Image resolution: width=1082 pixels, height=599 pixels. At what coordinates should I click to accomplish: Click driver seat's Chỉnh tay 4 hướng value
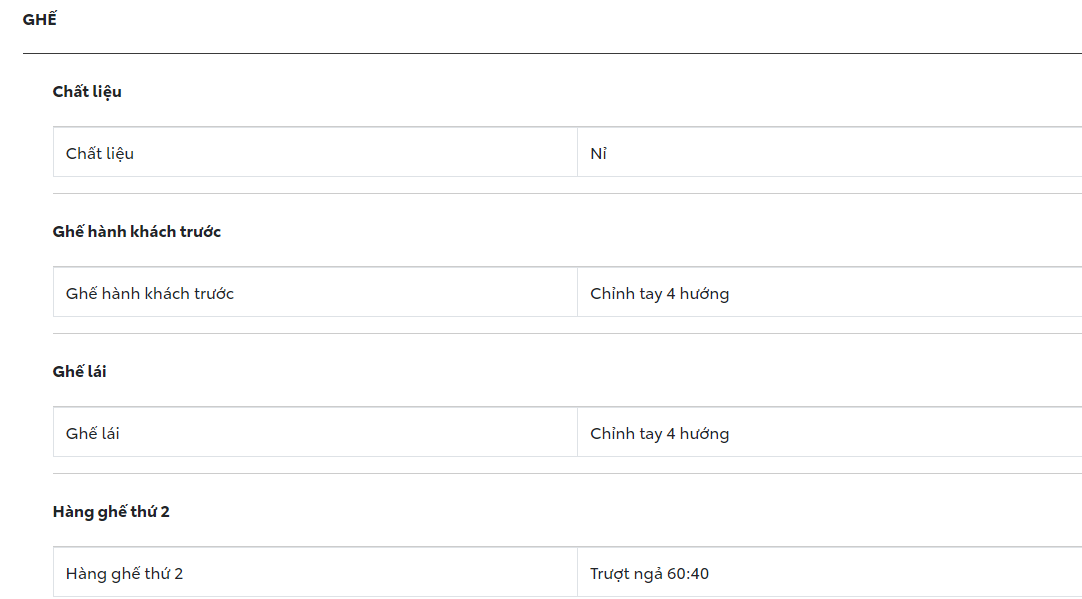tap(659, 434)
